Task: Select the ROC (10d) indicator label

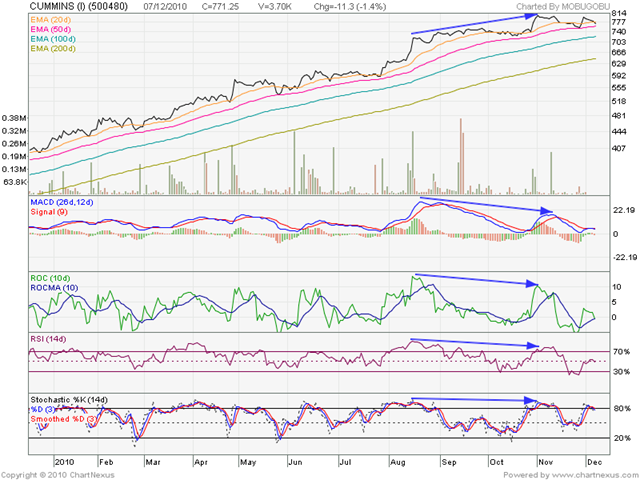Action: (50, 278)
